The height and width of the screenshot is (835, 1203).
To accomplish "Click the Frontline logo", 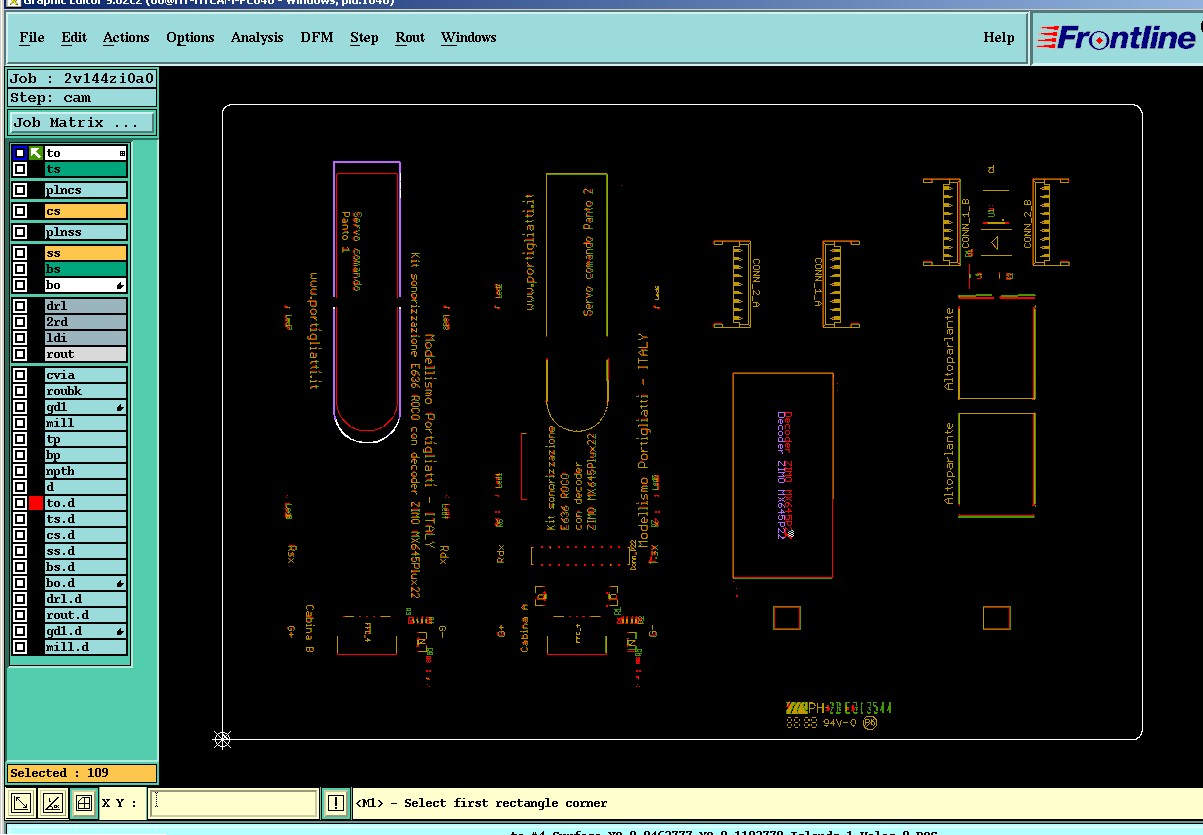I will click(1117, 38).
